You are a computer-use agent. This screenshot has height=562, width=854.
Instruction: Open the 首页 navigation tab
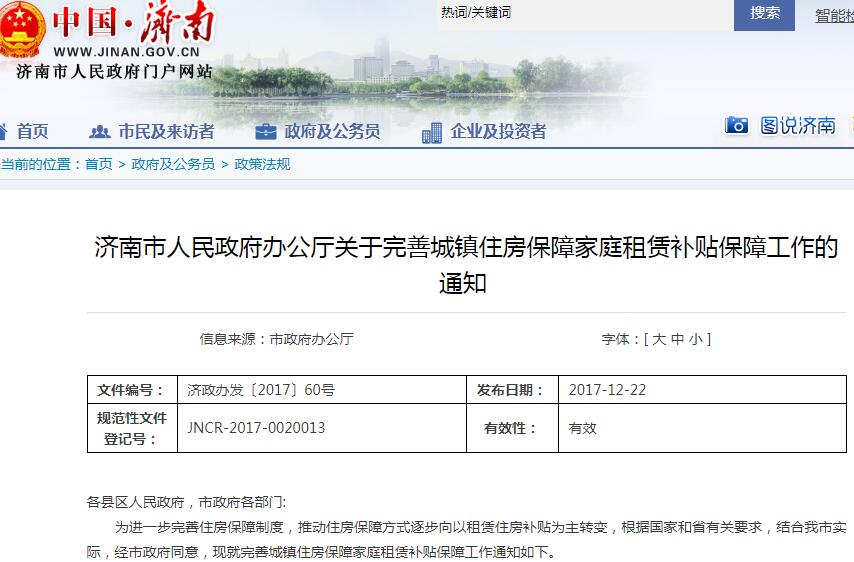click(x=32, y=131)
